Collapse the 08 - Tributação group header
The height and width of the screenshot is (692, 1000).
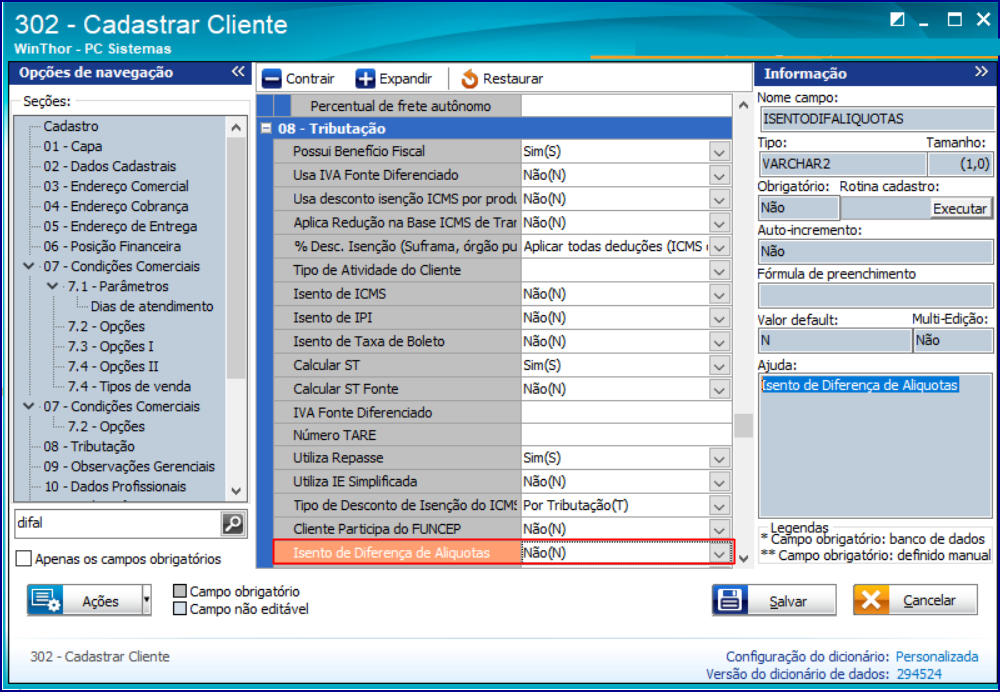[x=267, y=128]
